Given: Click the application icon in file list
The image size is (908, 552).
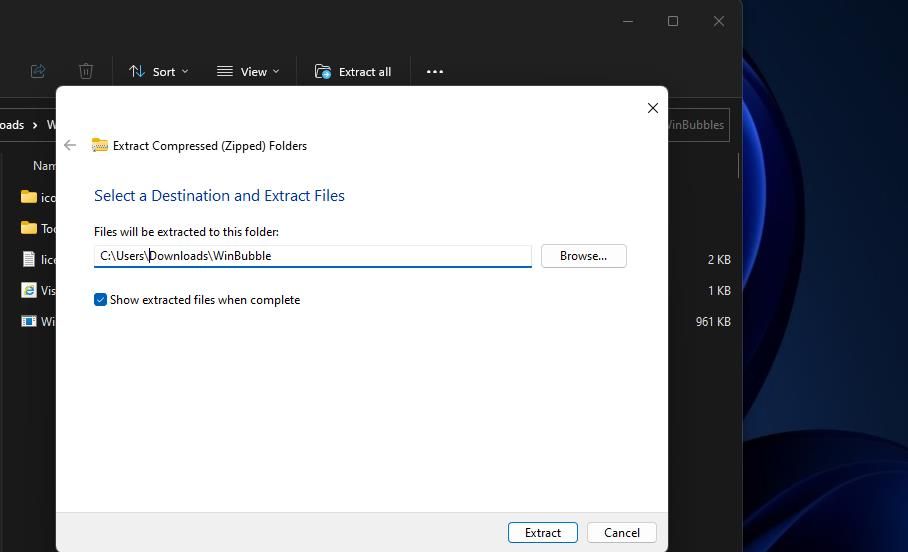Looking at the screenshot, I should [29, 321].
